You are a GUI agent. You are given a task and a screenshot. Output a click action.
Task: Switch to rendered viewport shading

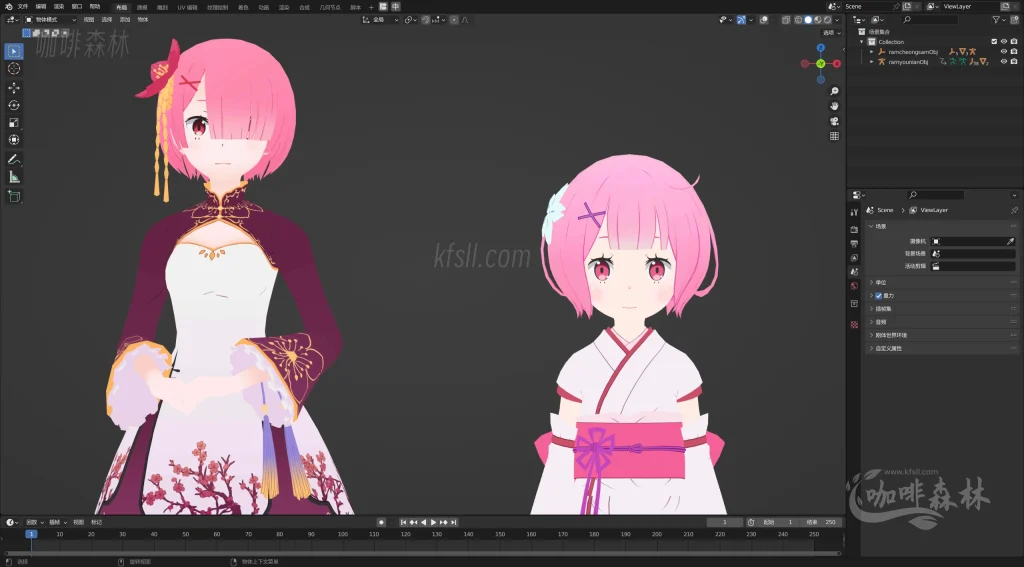(x=827, y=20)
